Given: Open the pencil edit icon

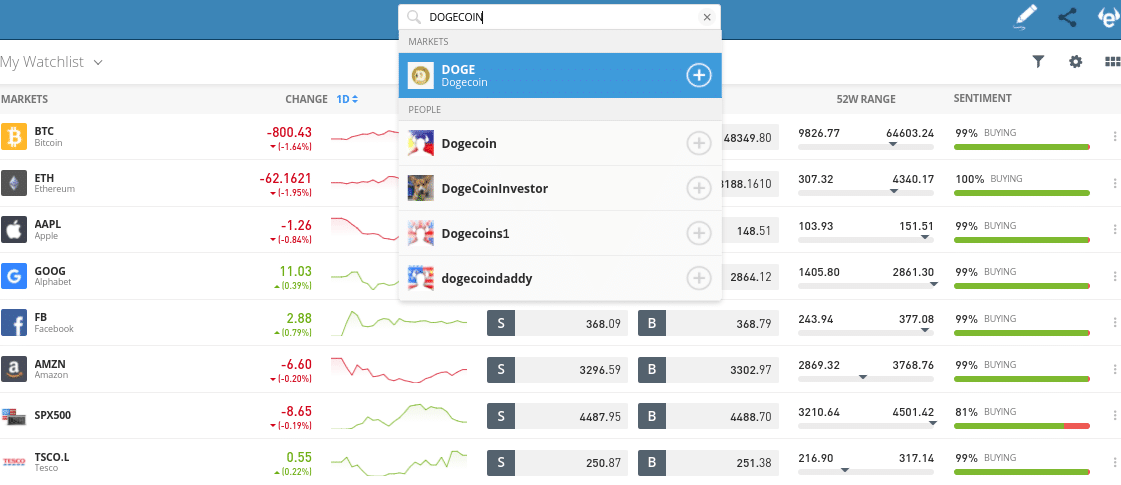Looking at the screenshot, I should tap(1025, 17).
